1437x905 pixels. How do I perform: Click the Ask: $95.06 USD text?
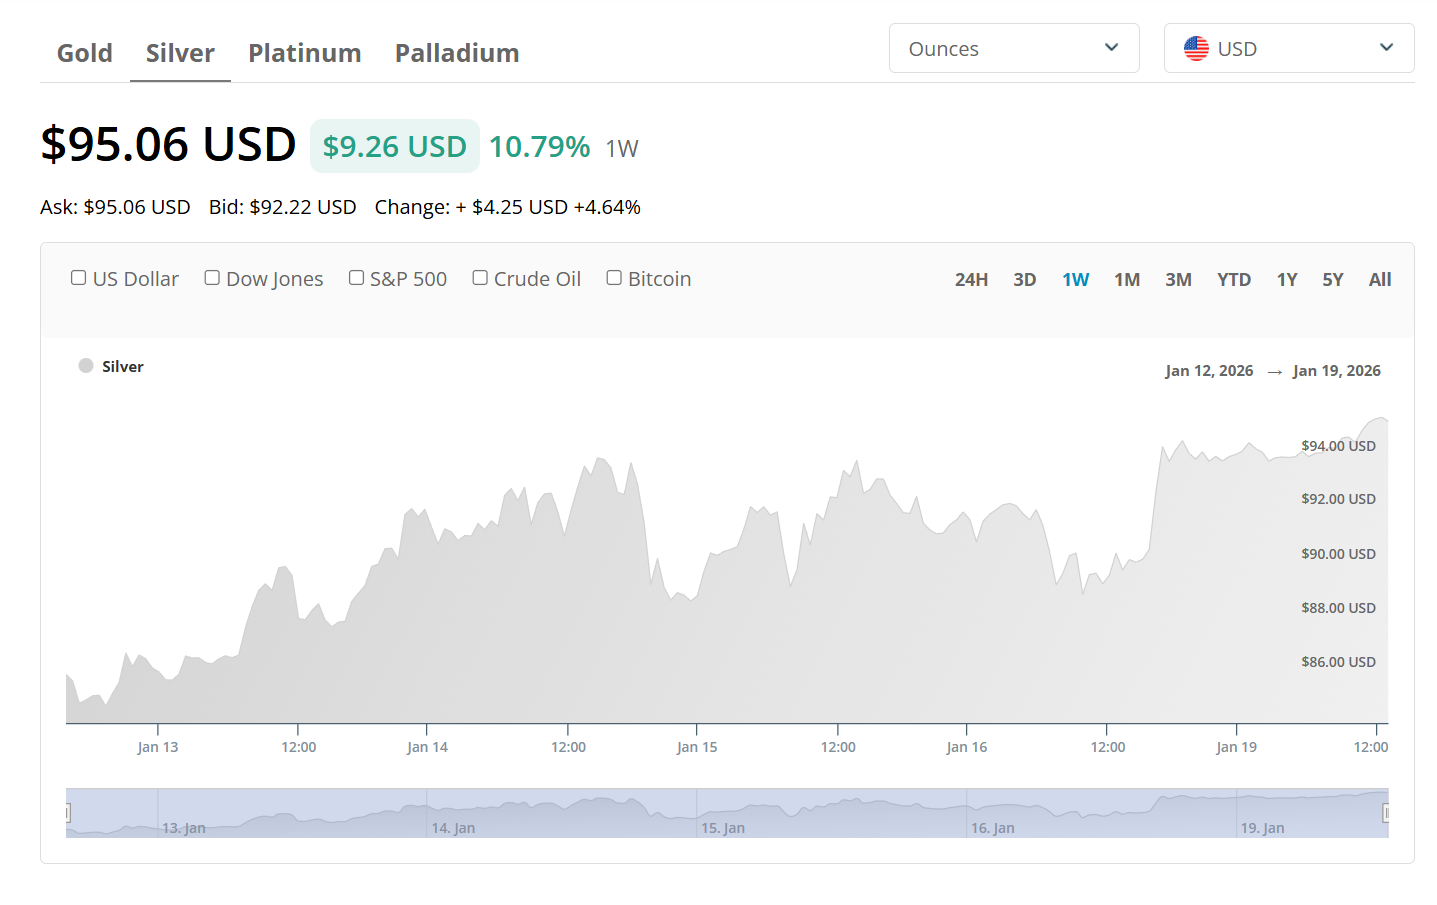115,207
